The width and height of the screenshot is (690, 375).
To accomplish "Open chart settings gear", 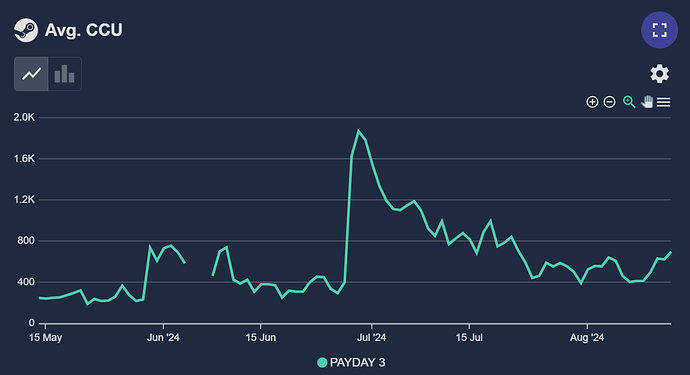I will 660,74.
